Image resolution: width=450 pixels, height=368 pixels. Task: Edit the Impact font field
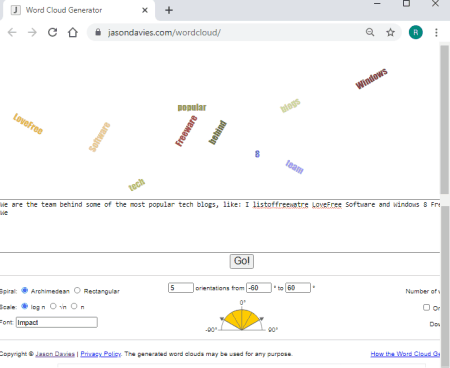coord(57,322)
